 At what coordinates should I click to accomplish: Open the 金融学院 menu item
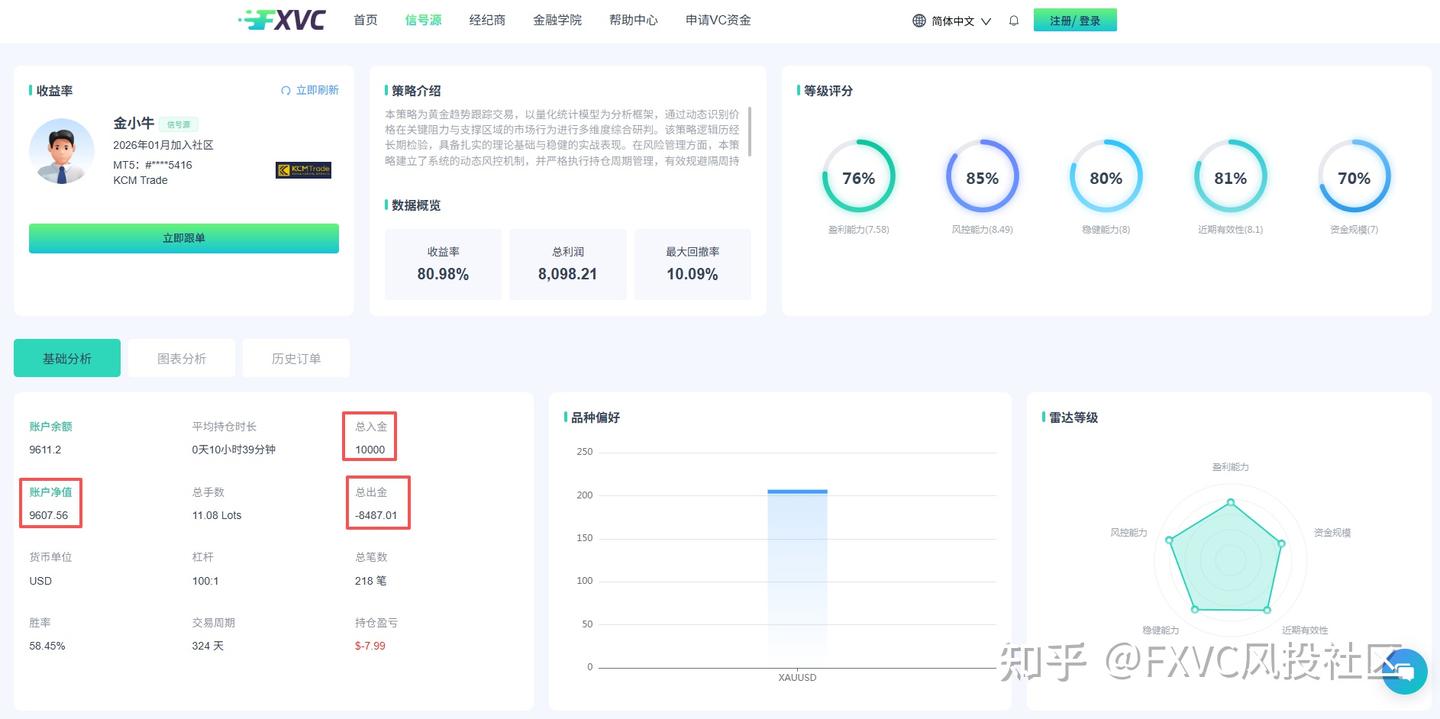pyautogui.click(x=557, y=19)
